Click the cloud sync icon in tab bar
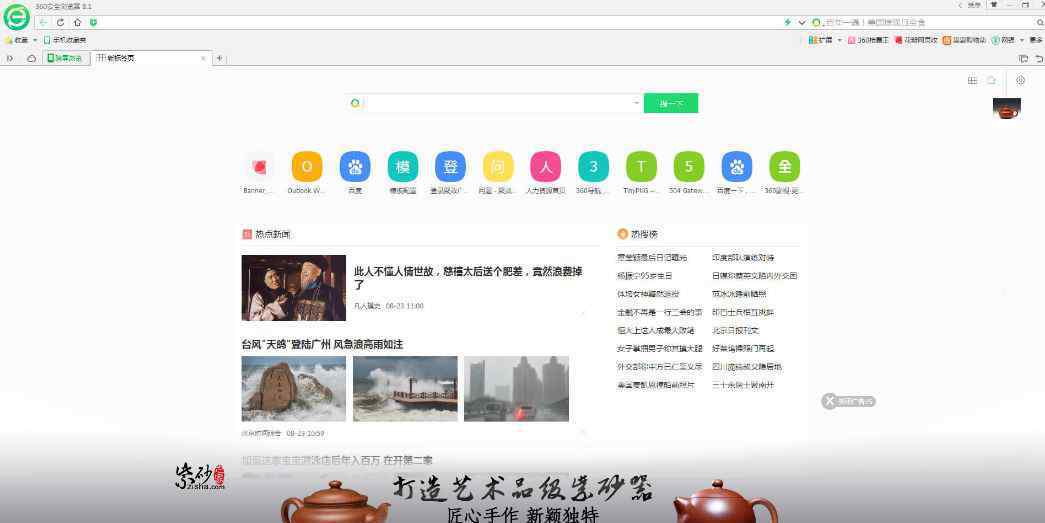Image resolution: width=1045 pixels, height=523 pixels. (x=31, y=59)
